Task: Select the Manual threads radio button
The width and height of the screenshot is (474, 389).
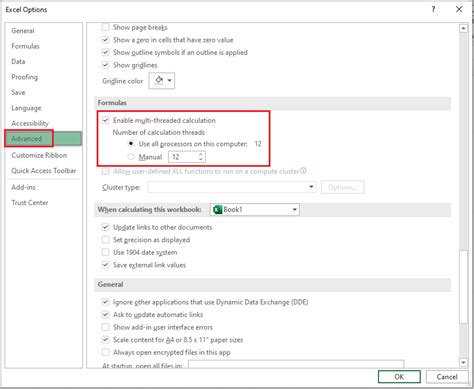Action: tap(131, 157)
